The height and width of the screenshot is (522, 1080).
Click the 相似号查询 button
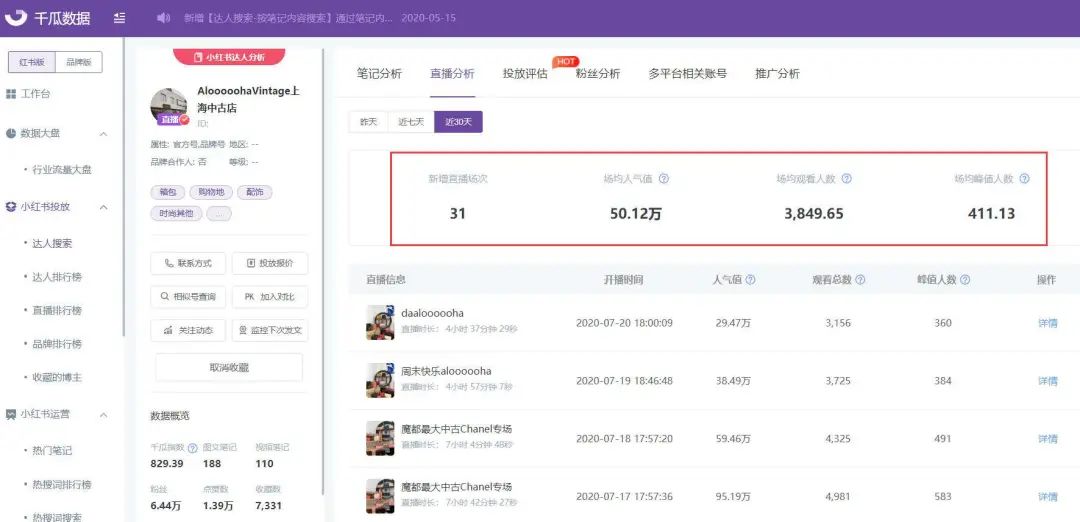tap(188, 297)
